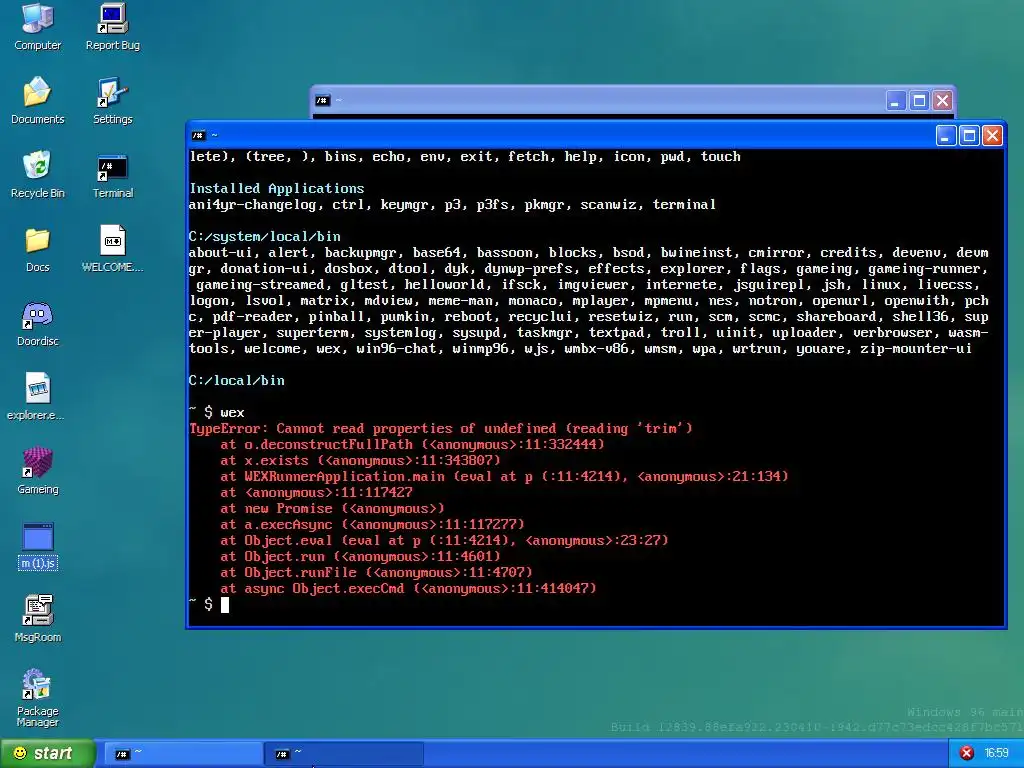
Task: Click the 'at new Promise' stack line
Action: pos(332,508)
